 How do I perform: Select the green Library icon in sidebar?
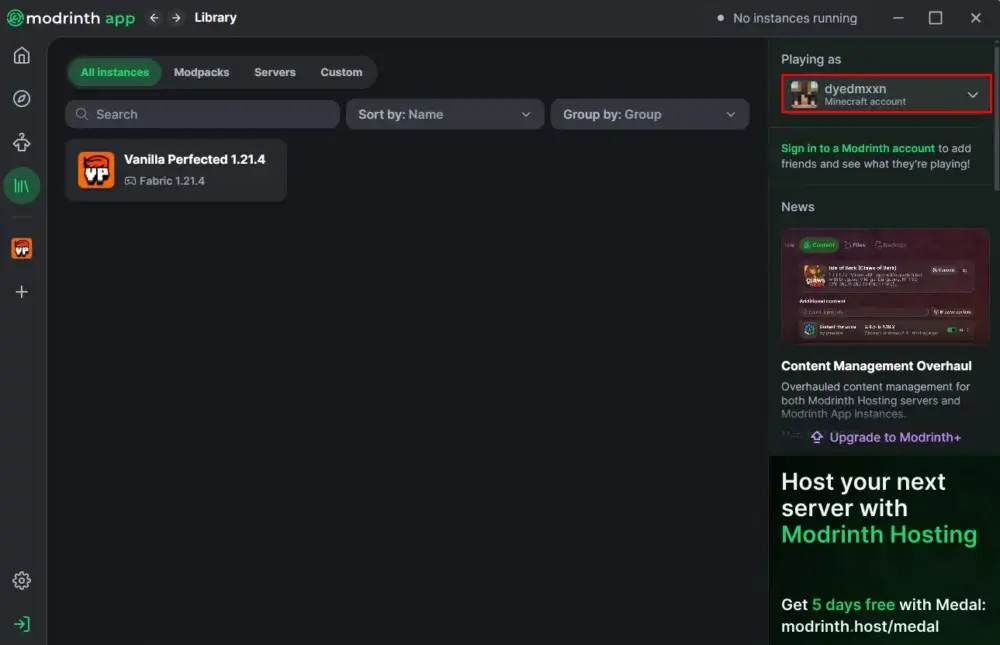coord(22,186)
